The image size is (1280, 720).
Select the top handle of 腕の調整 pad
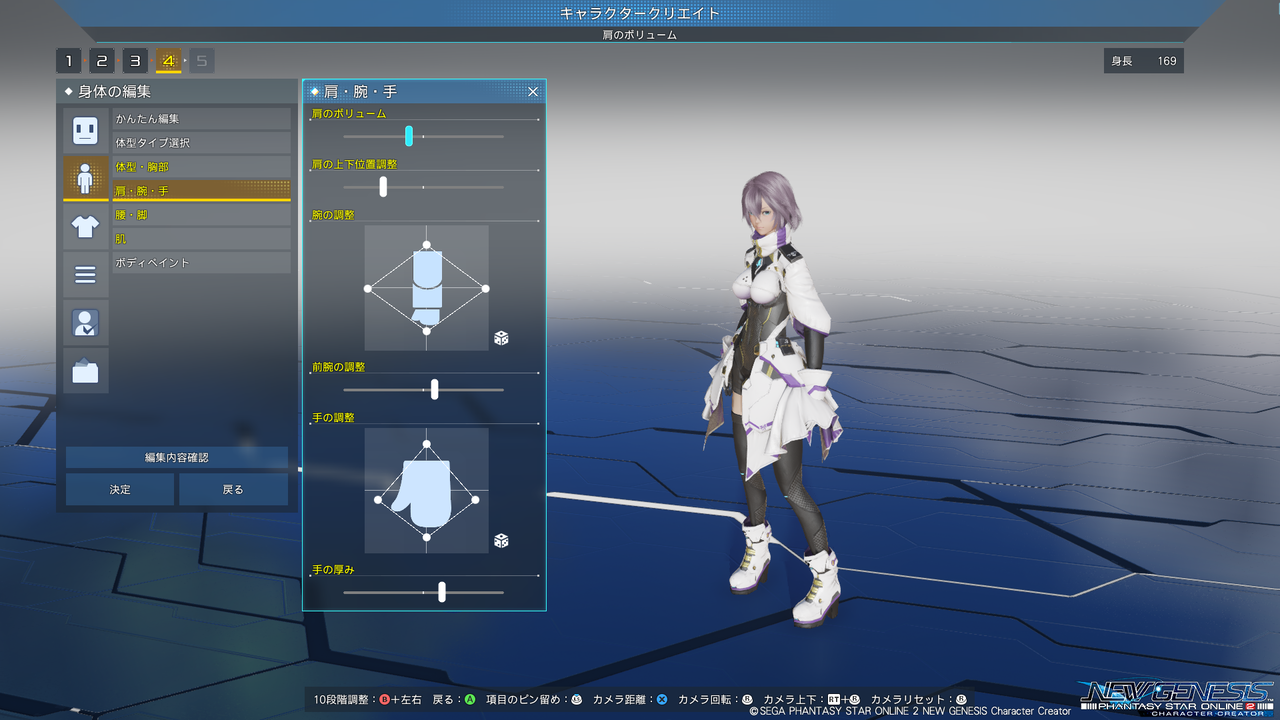pos(427,245)
